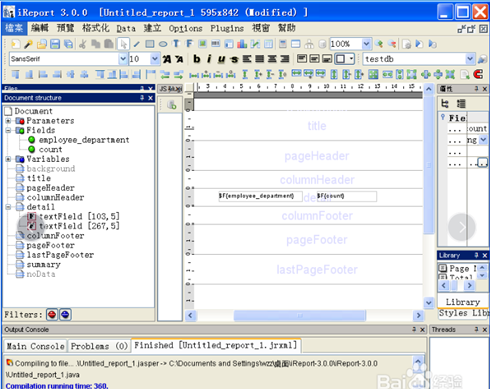This screenshot has width=490, height=389.
Task: Open the SansSerif font dropdown
Action: point(123,59)
